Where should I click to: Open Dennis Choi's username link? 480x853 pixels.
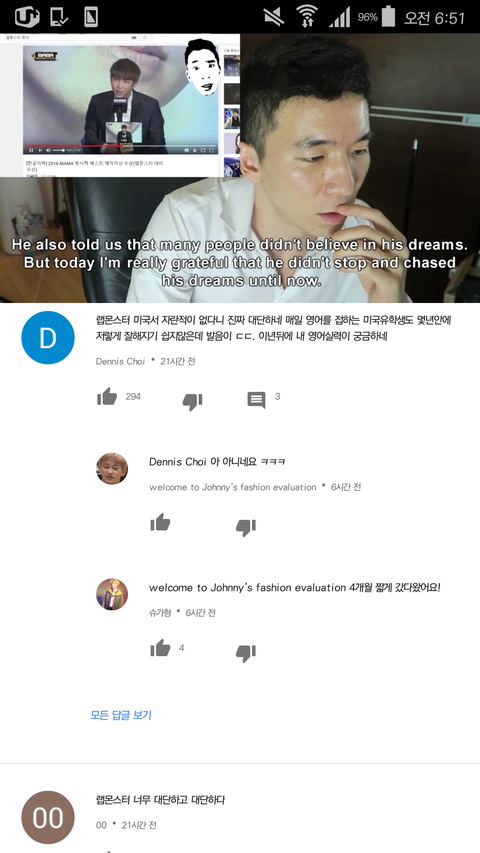coord(120,361)
